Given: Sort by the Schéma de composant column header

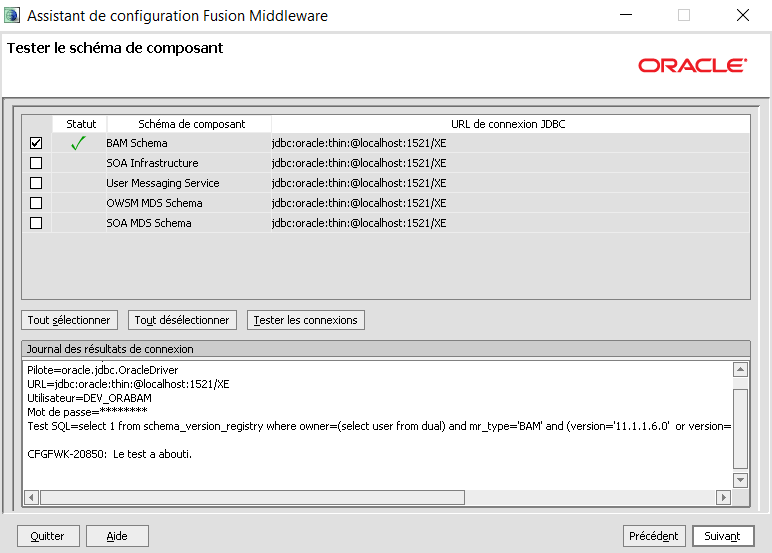Looking at the screenshot, I should (191, 124).
